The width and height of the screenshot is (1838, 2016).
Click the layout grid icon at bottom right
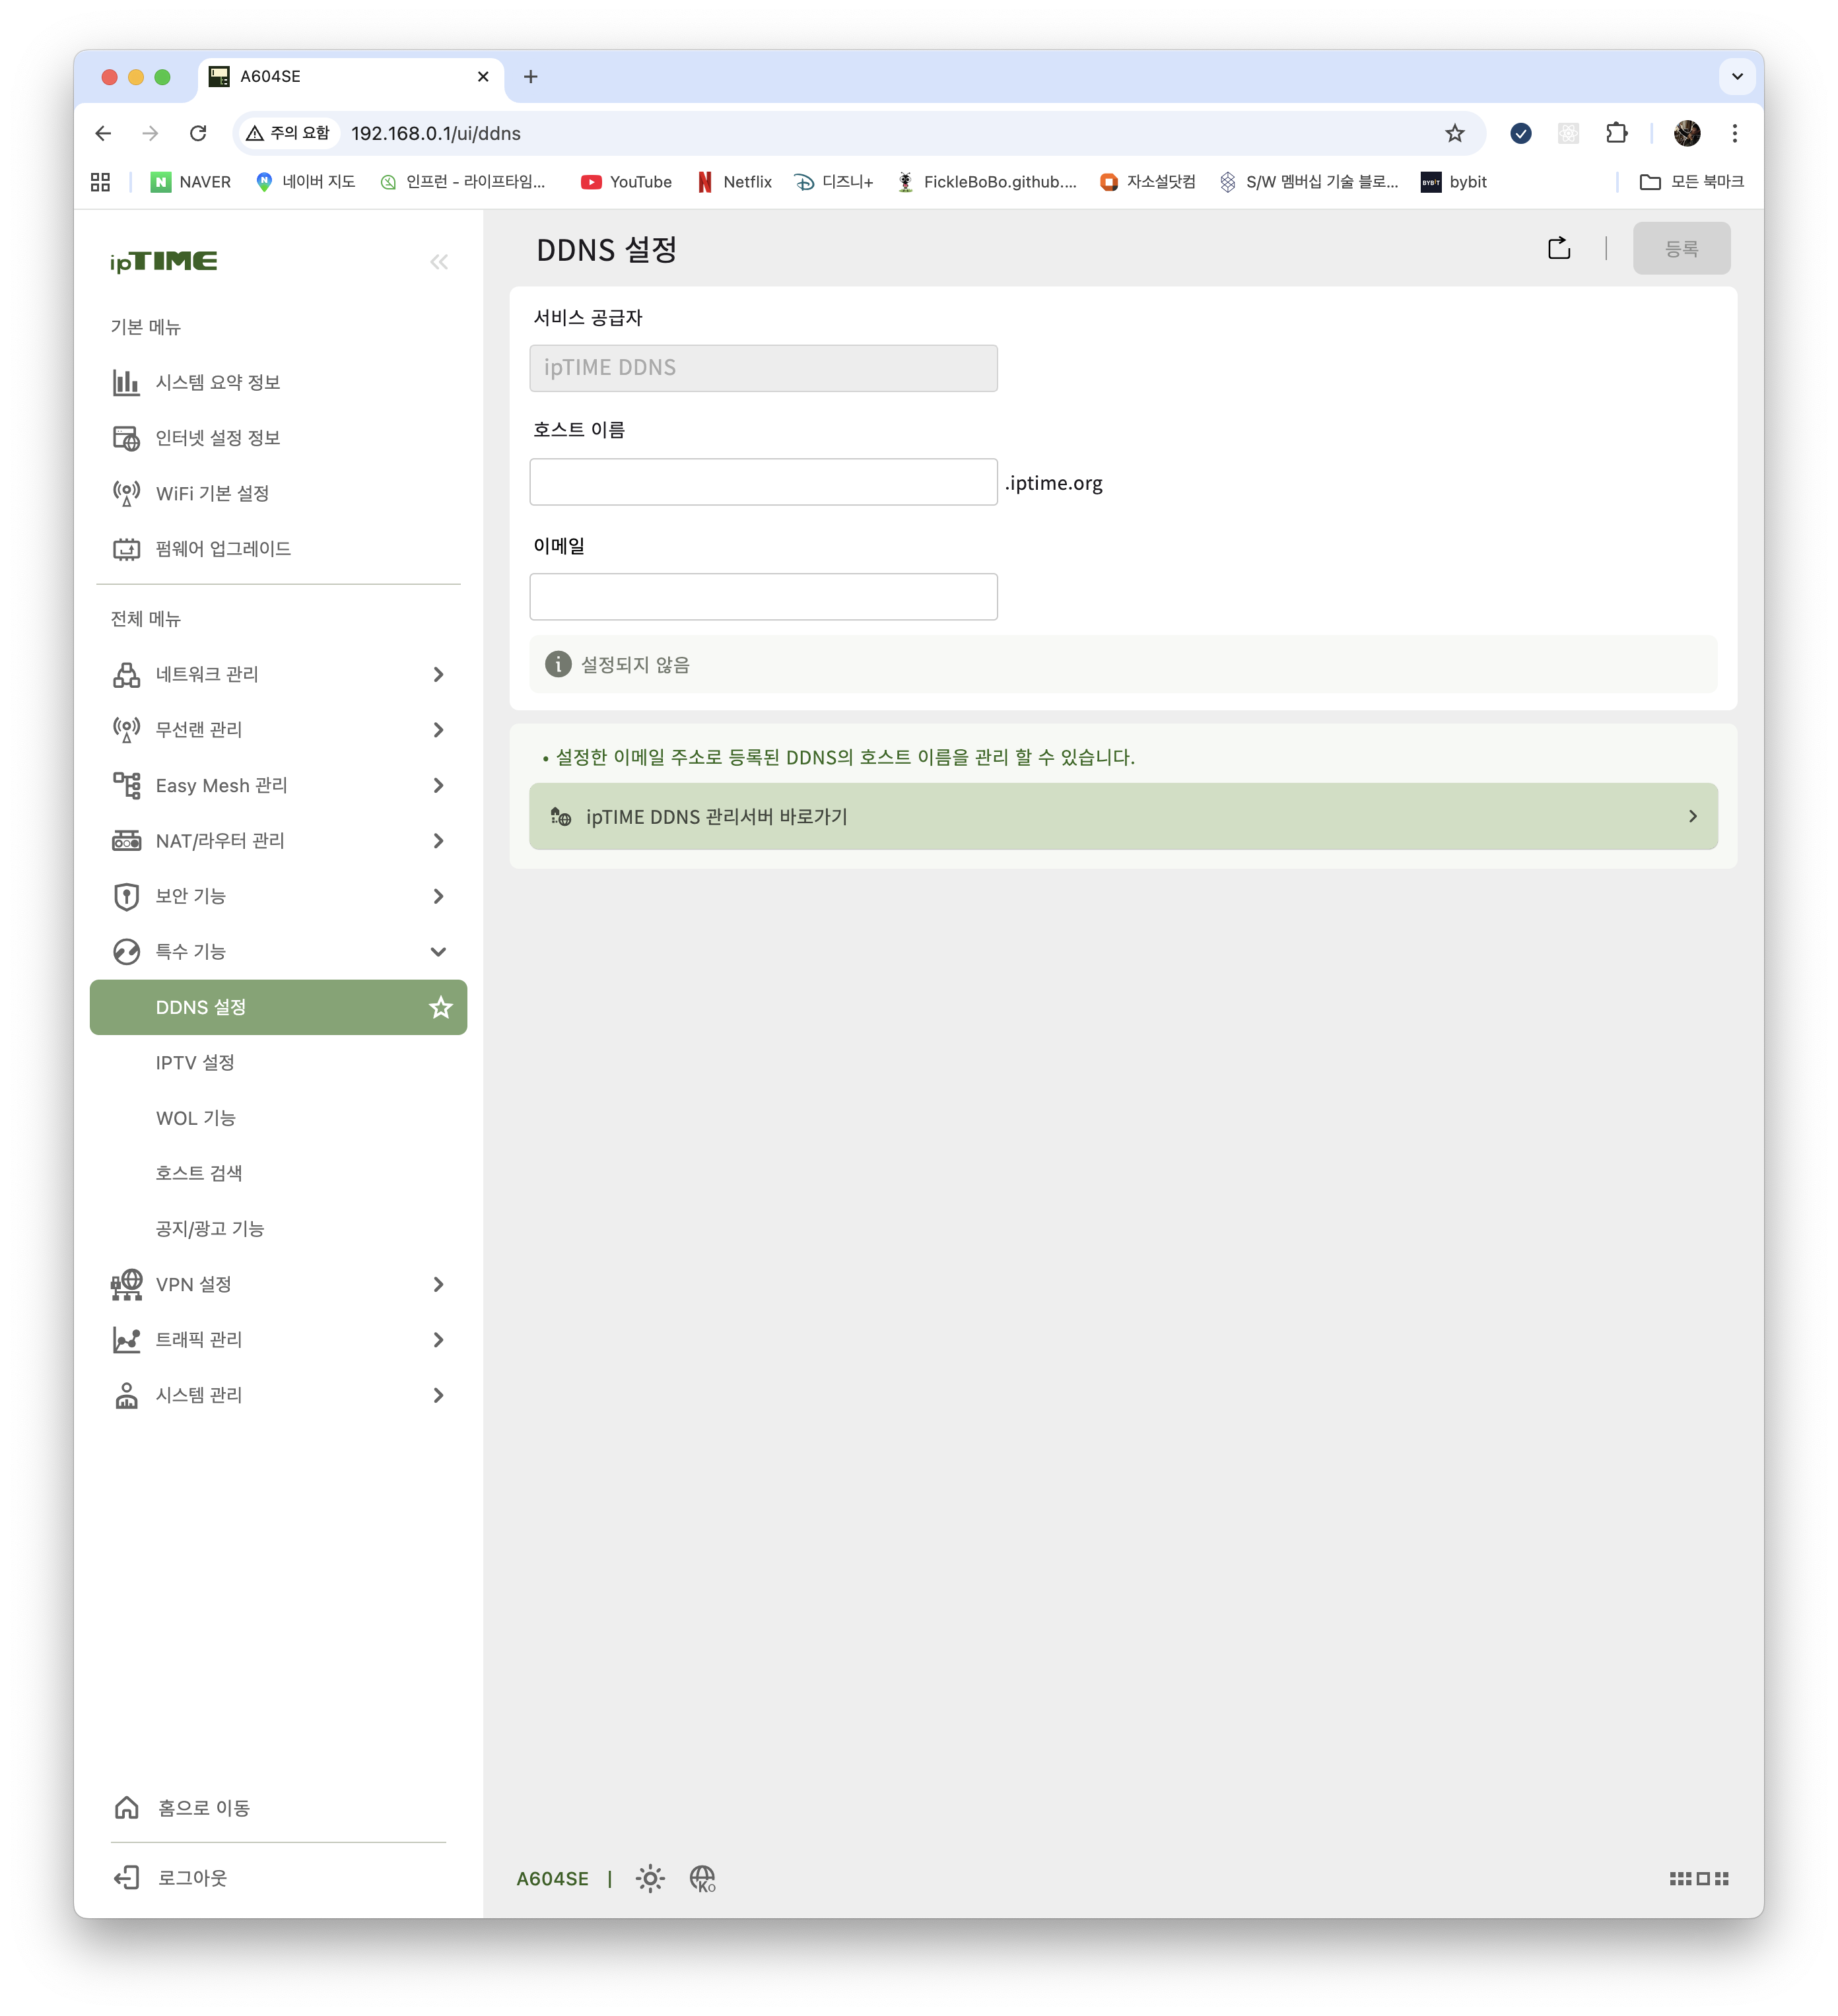tap(1698, 1879)
